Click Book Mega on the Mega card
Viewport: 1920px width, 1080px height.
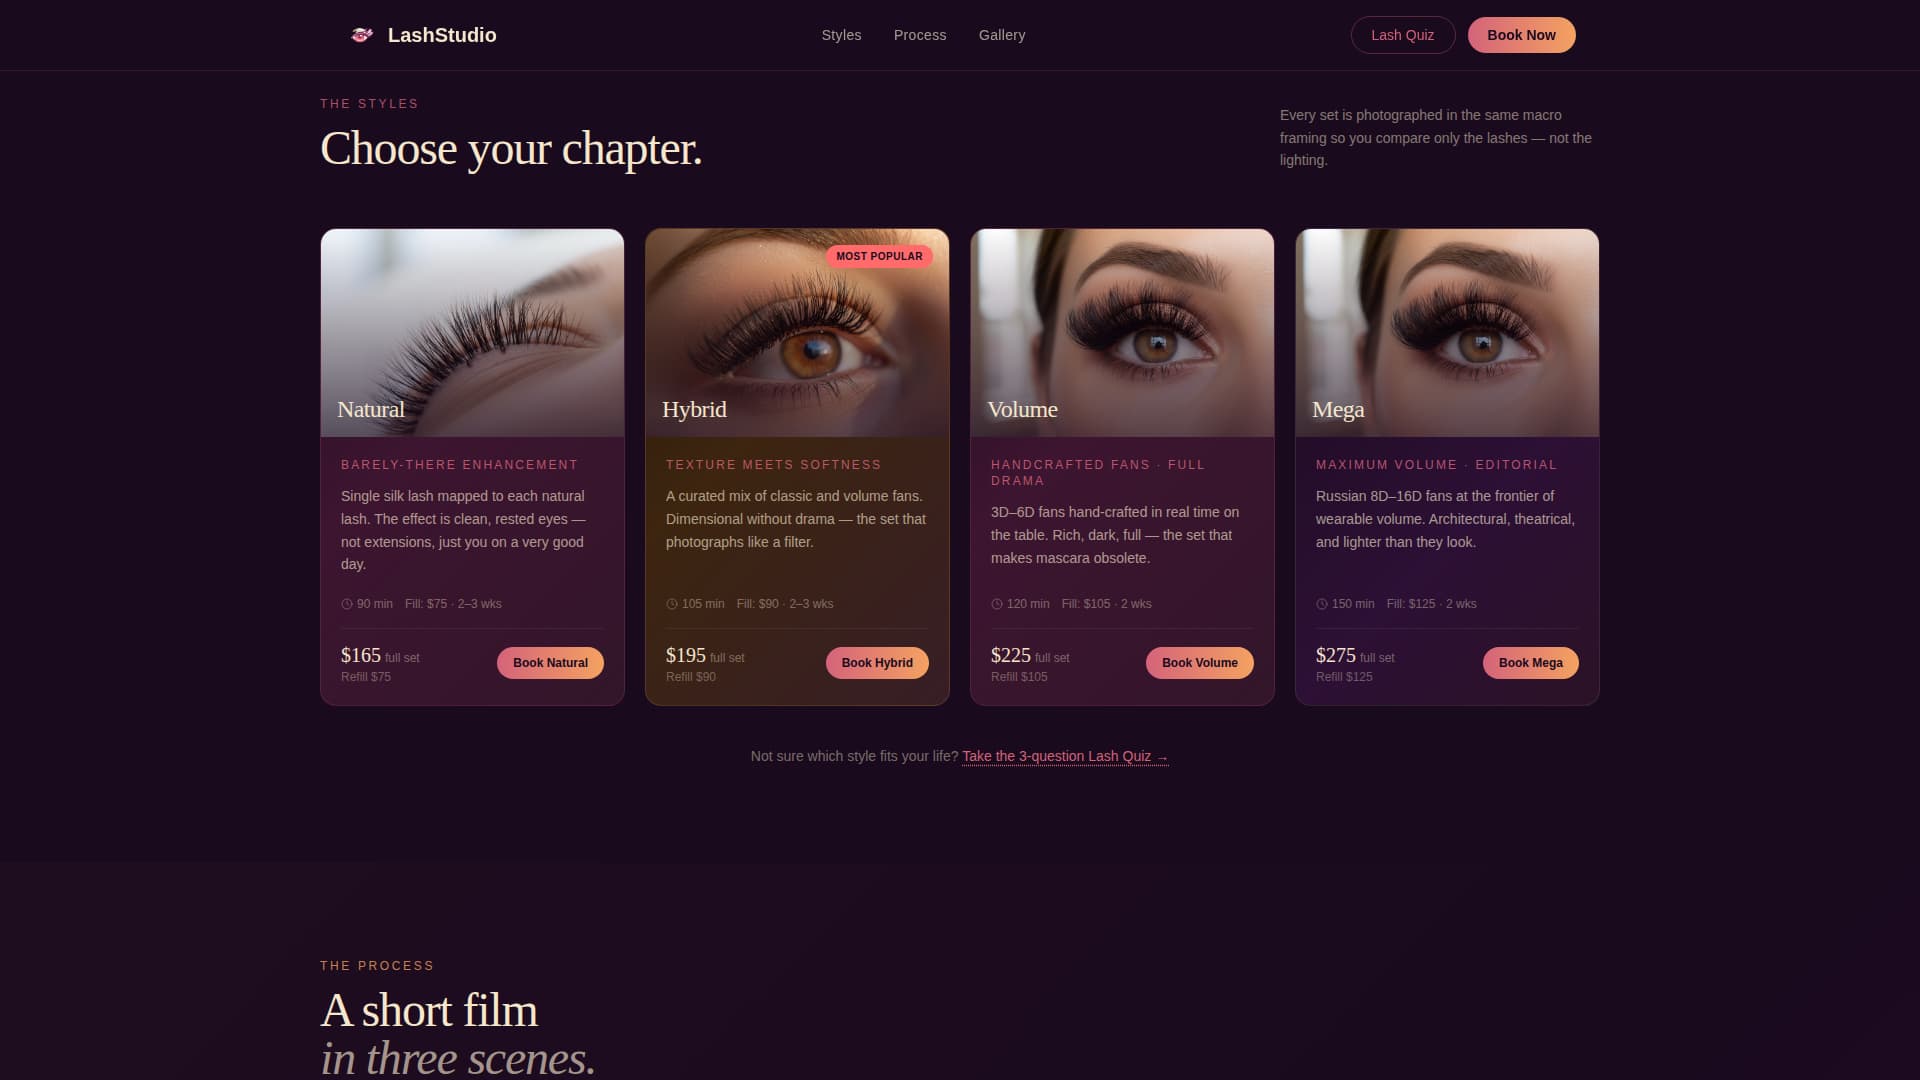(1530, 662)
